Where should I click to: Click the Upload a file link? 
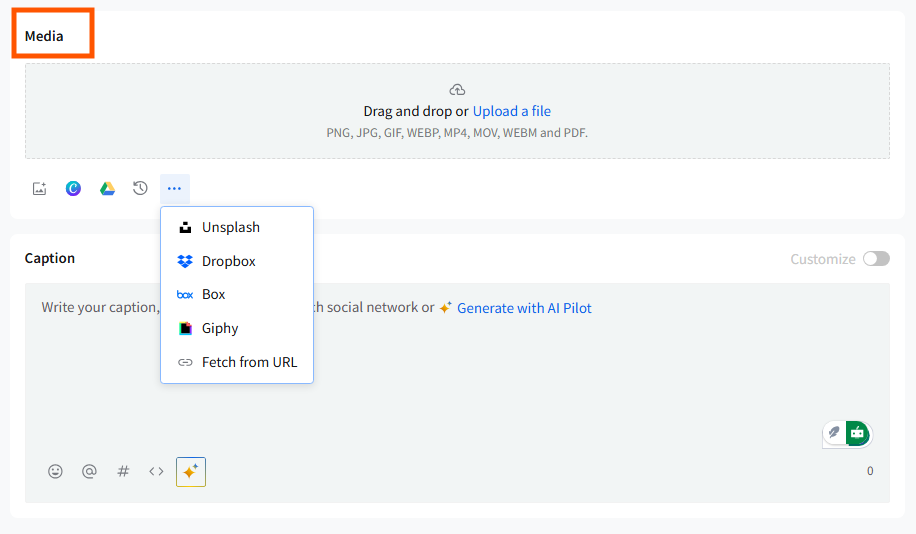(511, 111)
